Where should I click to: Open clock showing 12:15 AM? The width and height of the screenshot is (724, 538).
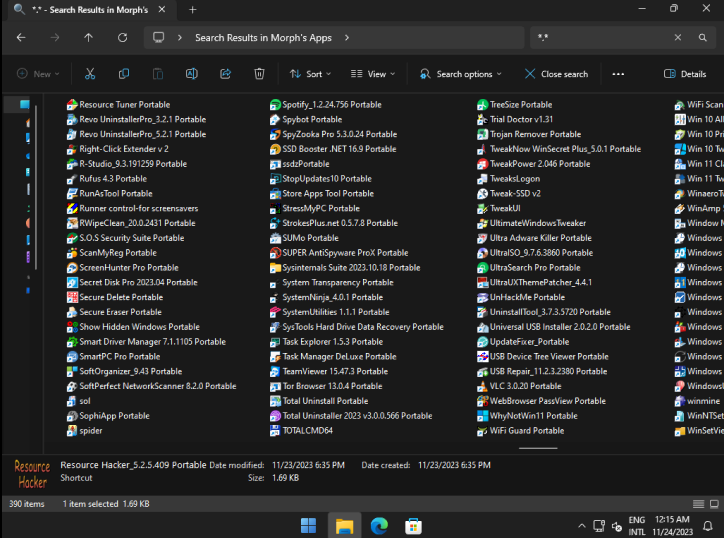[x=672, y=526]
